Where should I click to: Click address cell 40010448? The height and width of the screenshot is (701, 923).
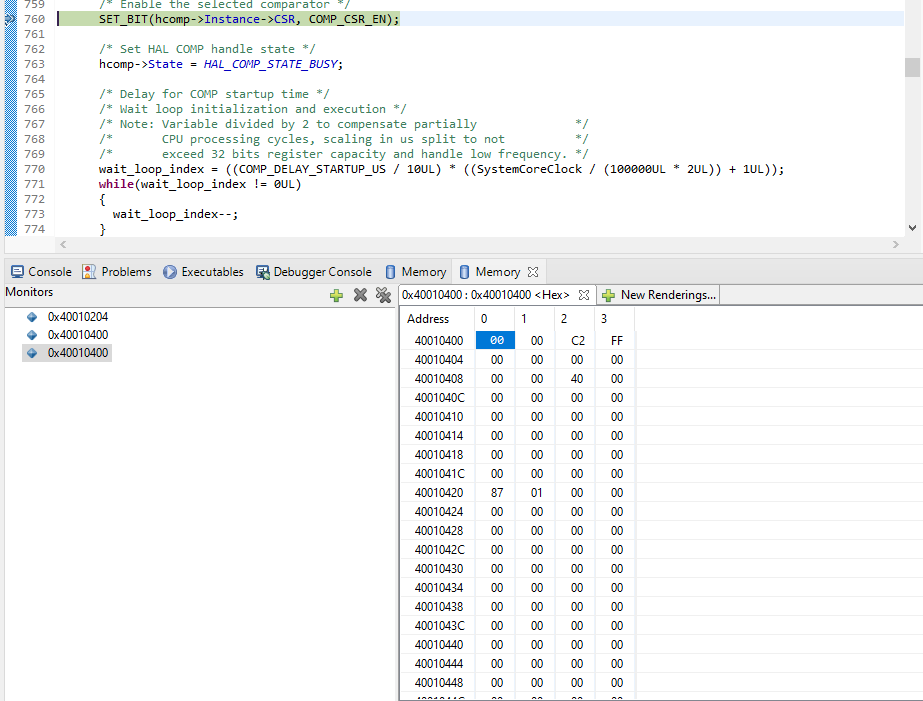tap(439, 683)
